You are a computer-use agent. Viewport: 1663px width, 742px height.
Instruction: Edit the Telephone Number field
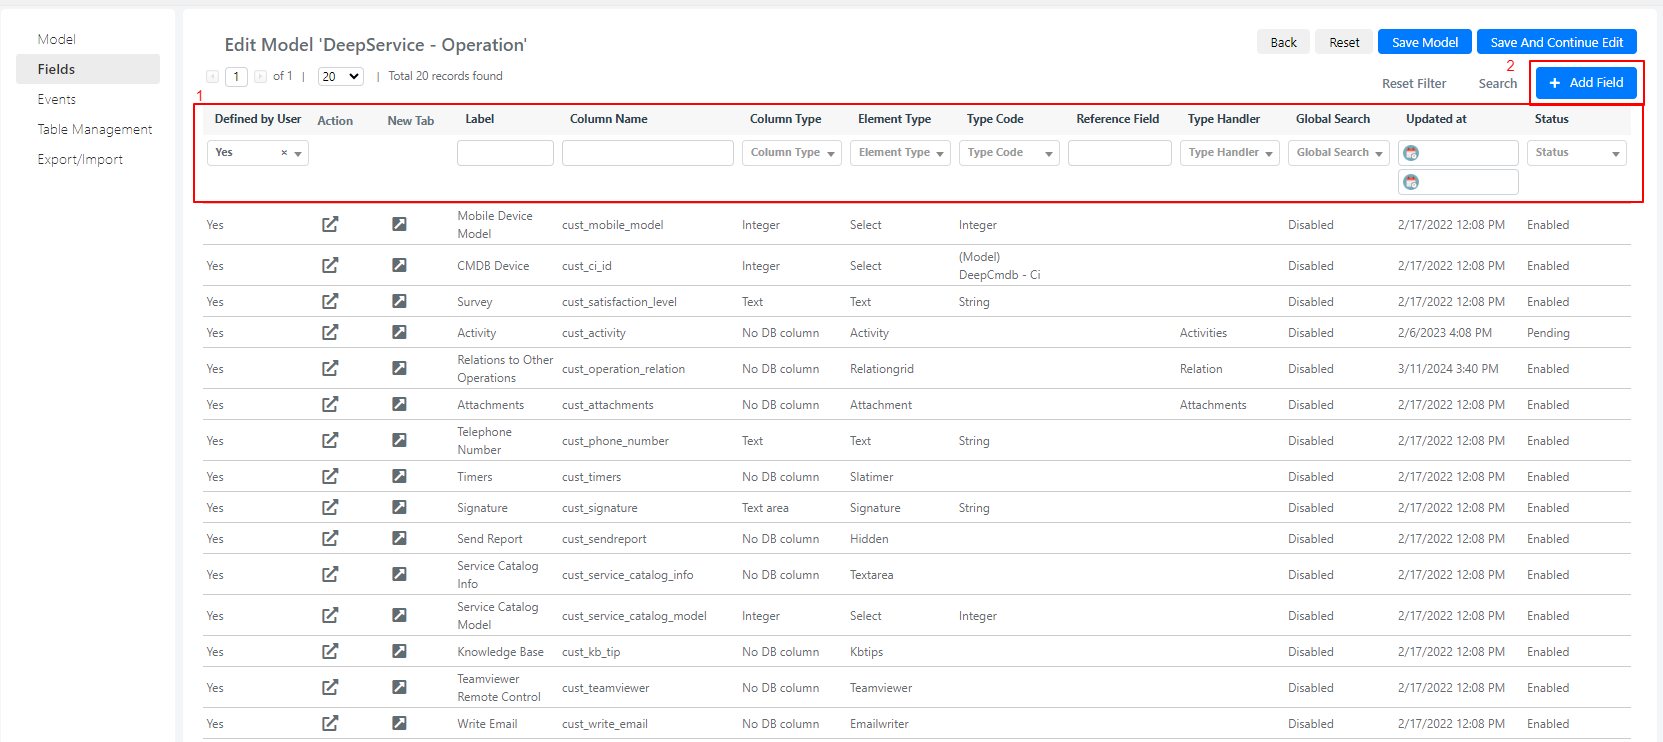click(x=330, y=440)
